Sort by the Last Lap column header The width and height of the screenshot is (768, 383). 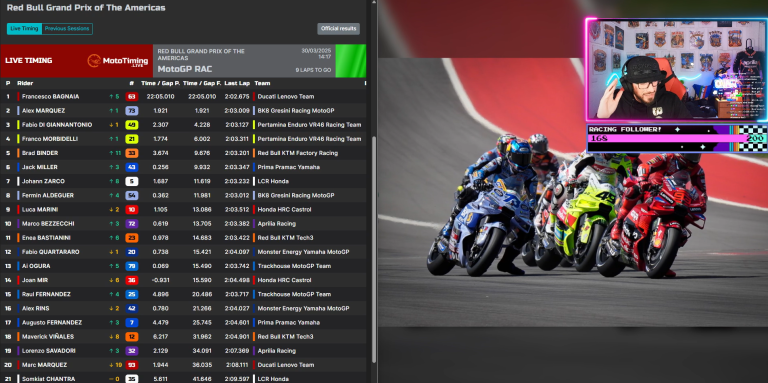(x=237, y=83)
